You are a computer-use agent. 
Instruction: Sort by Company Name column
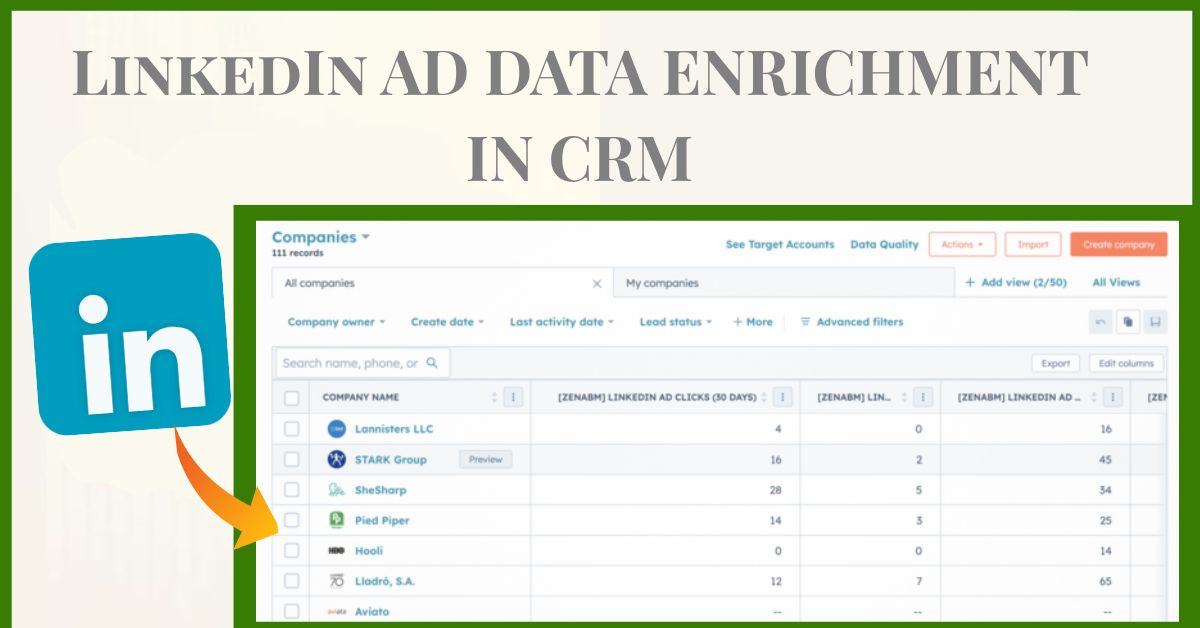coord(494,398)
